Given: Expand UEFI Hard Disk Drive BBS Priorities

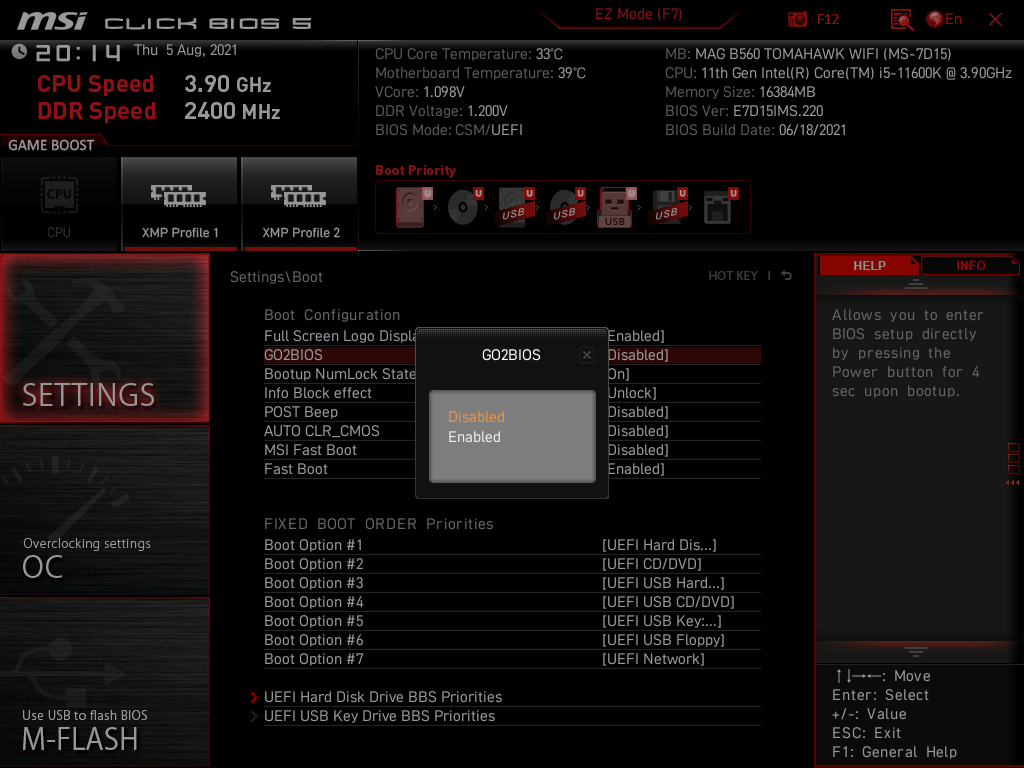Looking at the screenshot, I should 383,697.
